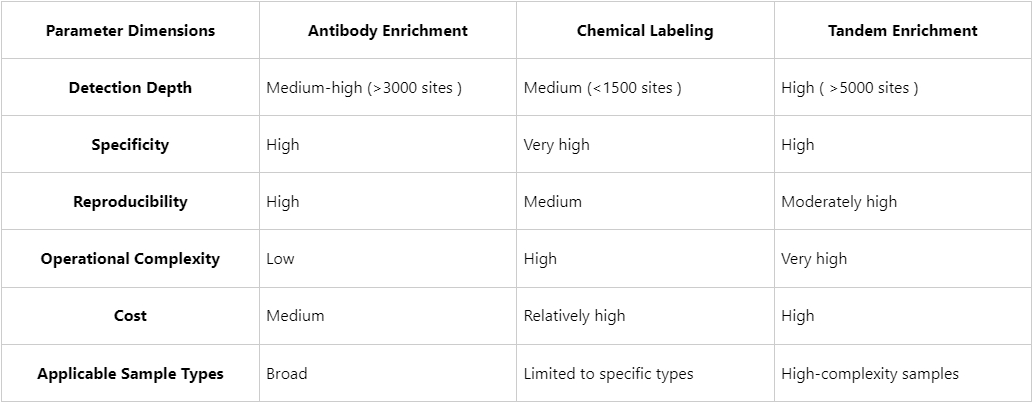Click the Relatively high cost cell
Screen dimensions: 1033x403
574,315
